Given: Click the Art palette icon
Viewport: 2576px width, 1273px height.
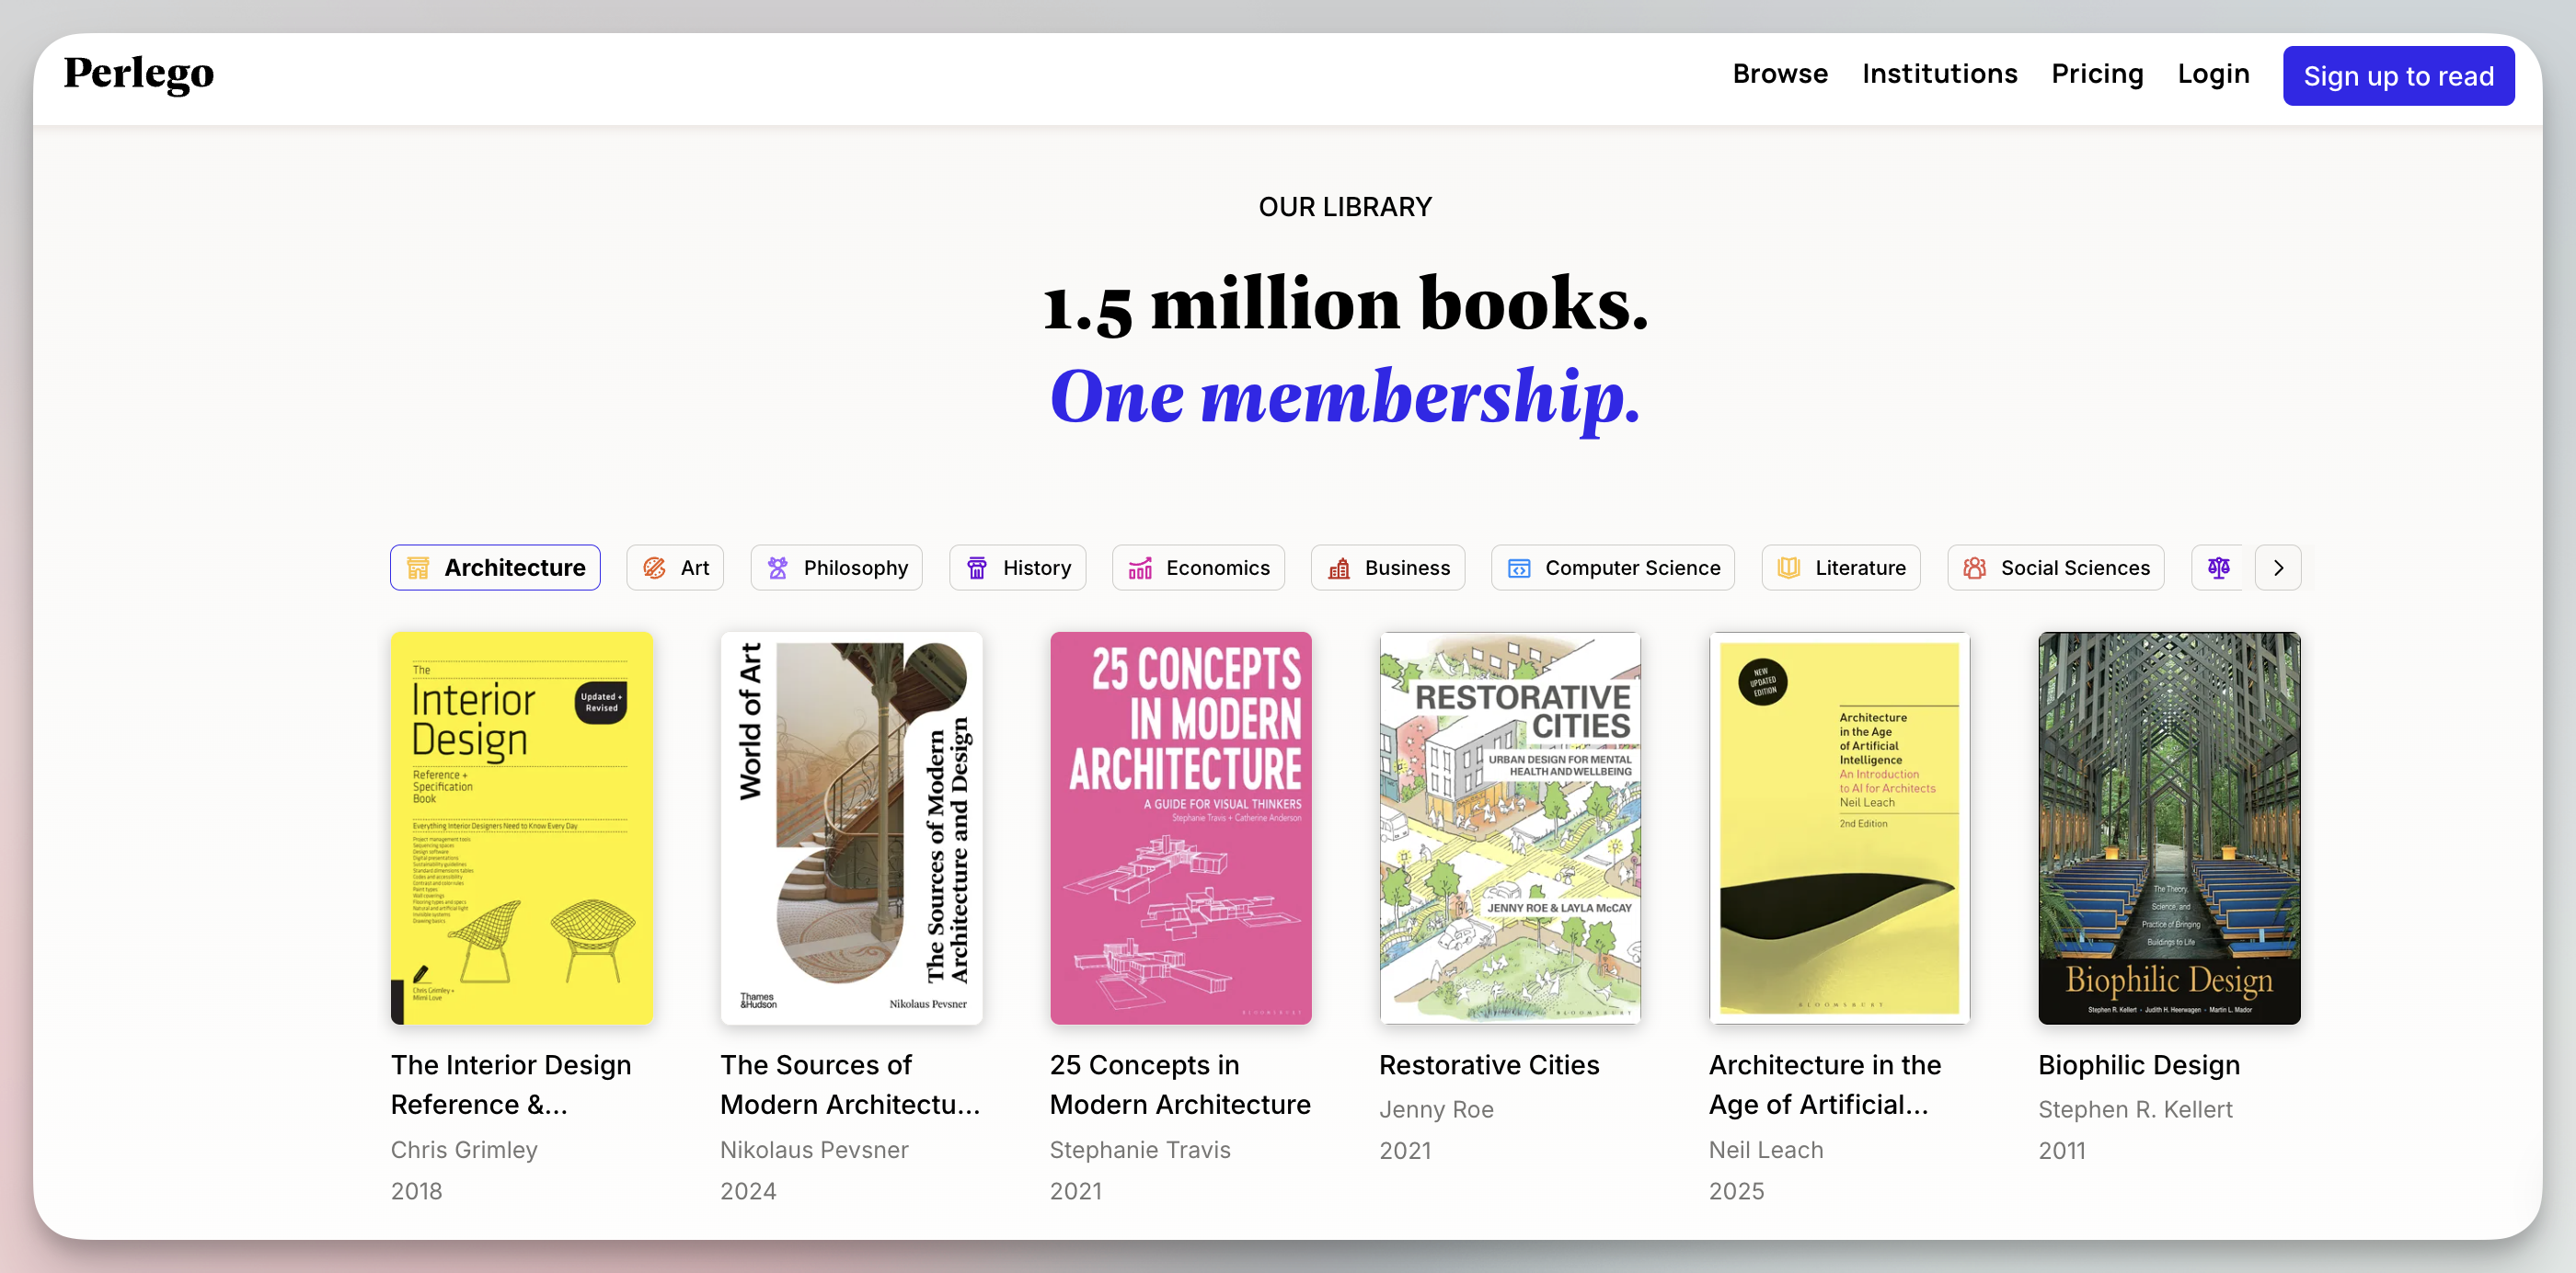Looking at the screenshot, I should [654, 568].
